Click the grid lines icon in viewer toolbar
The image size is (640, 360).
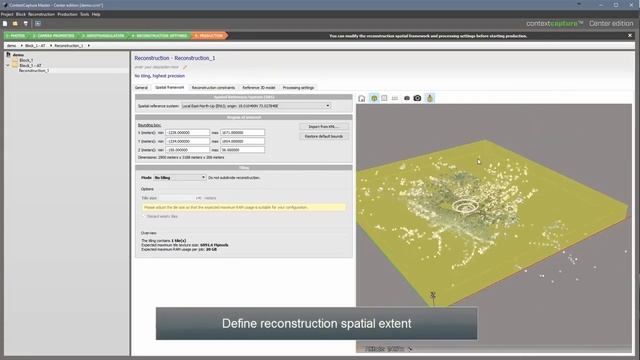[395, 98]
